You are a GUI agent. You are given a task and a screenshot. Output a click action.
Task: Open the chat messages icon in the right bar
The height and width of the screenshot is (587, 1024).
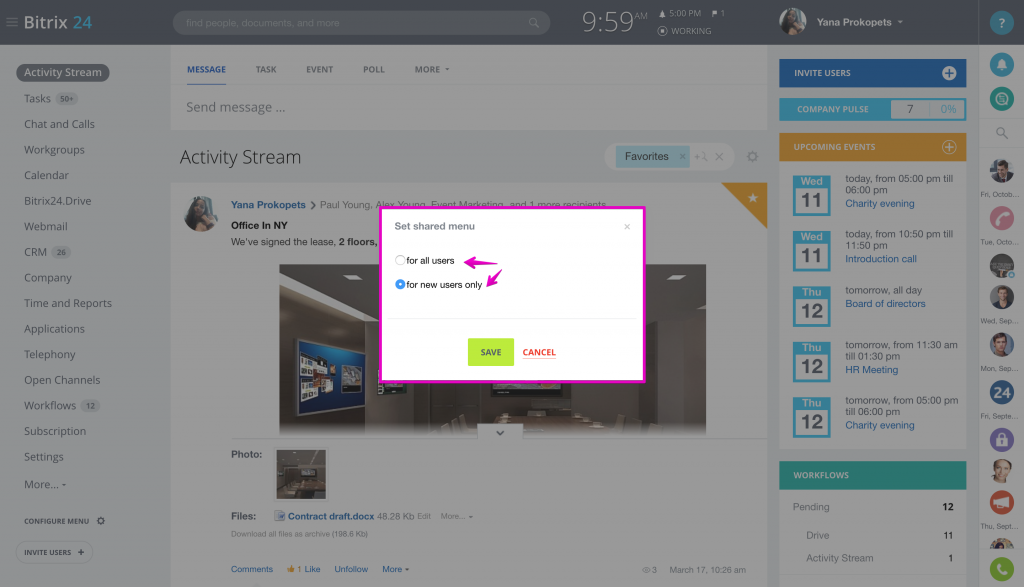point(1001,99)
